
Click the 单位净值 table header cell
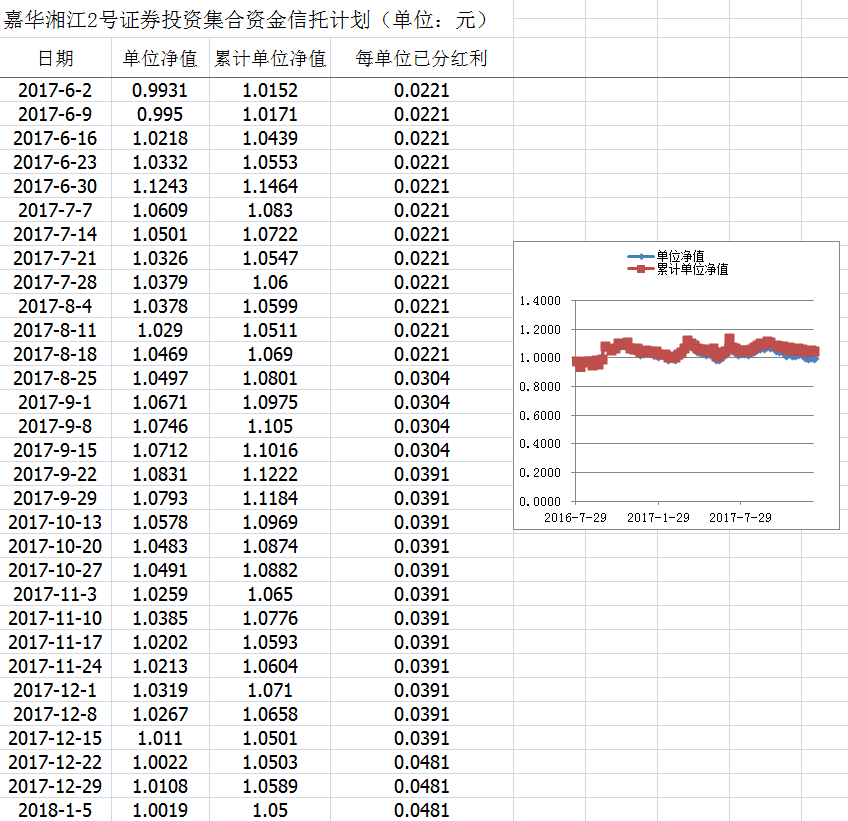160,59
